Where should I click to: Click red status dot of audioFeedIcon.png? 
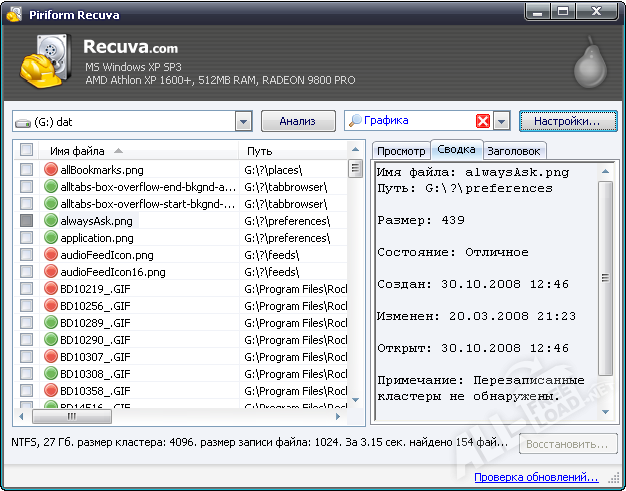pyautogui.click(x=52, y=255)
